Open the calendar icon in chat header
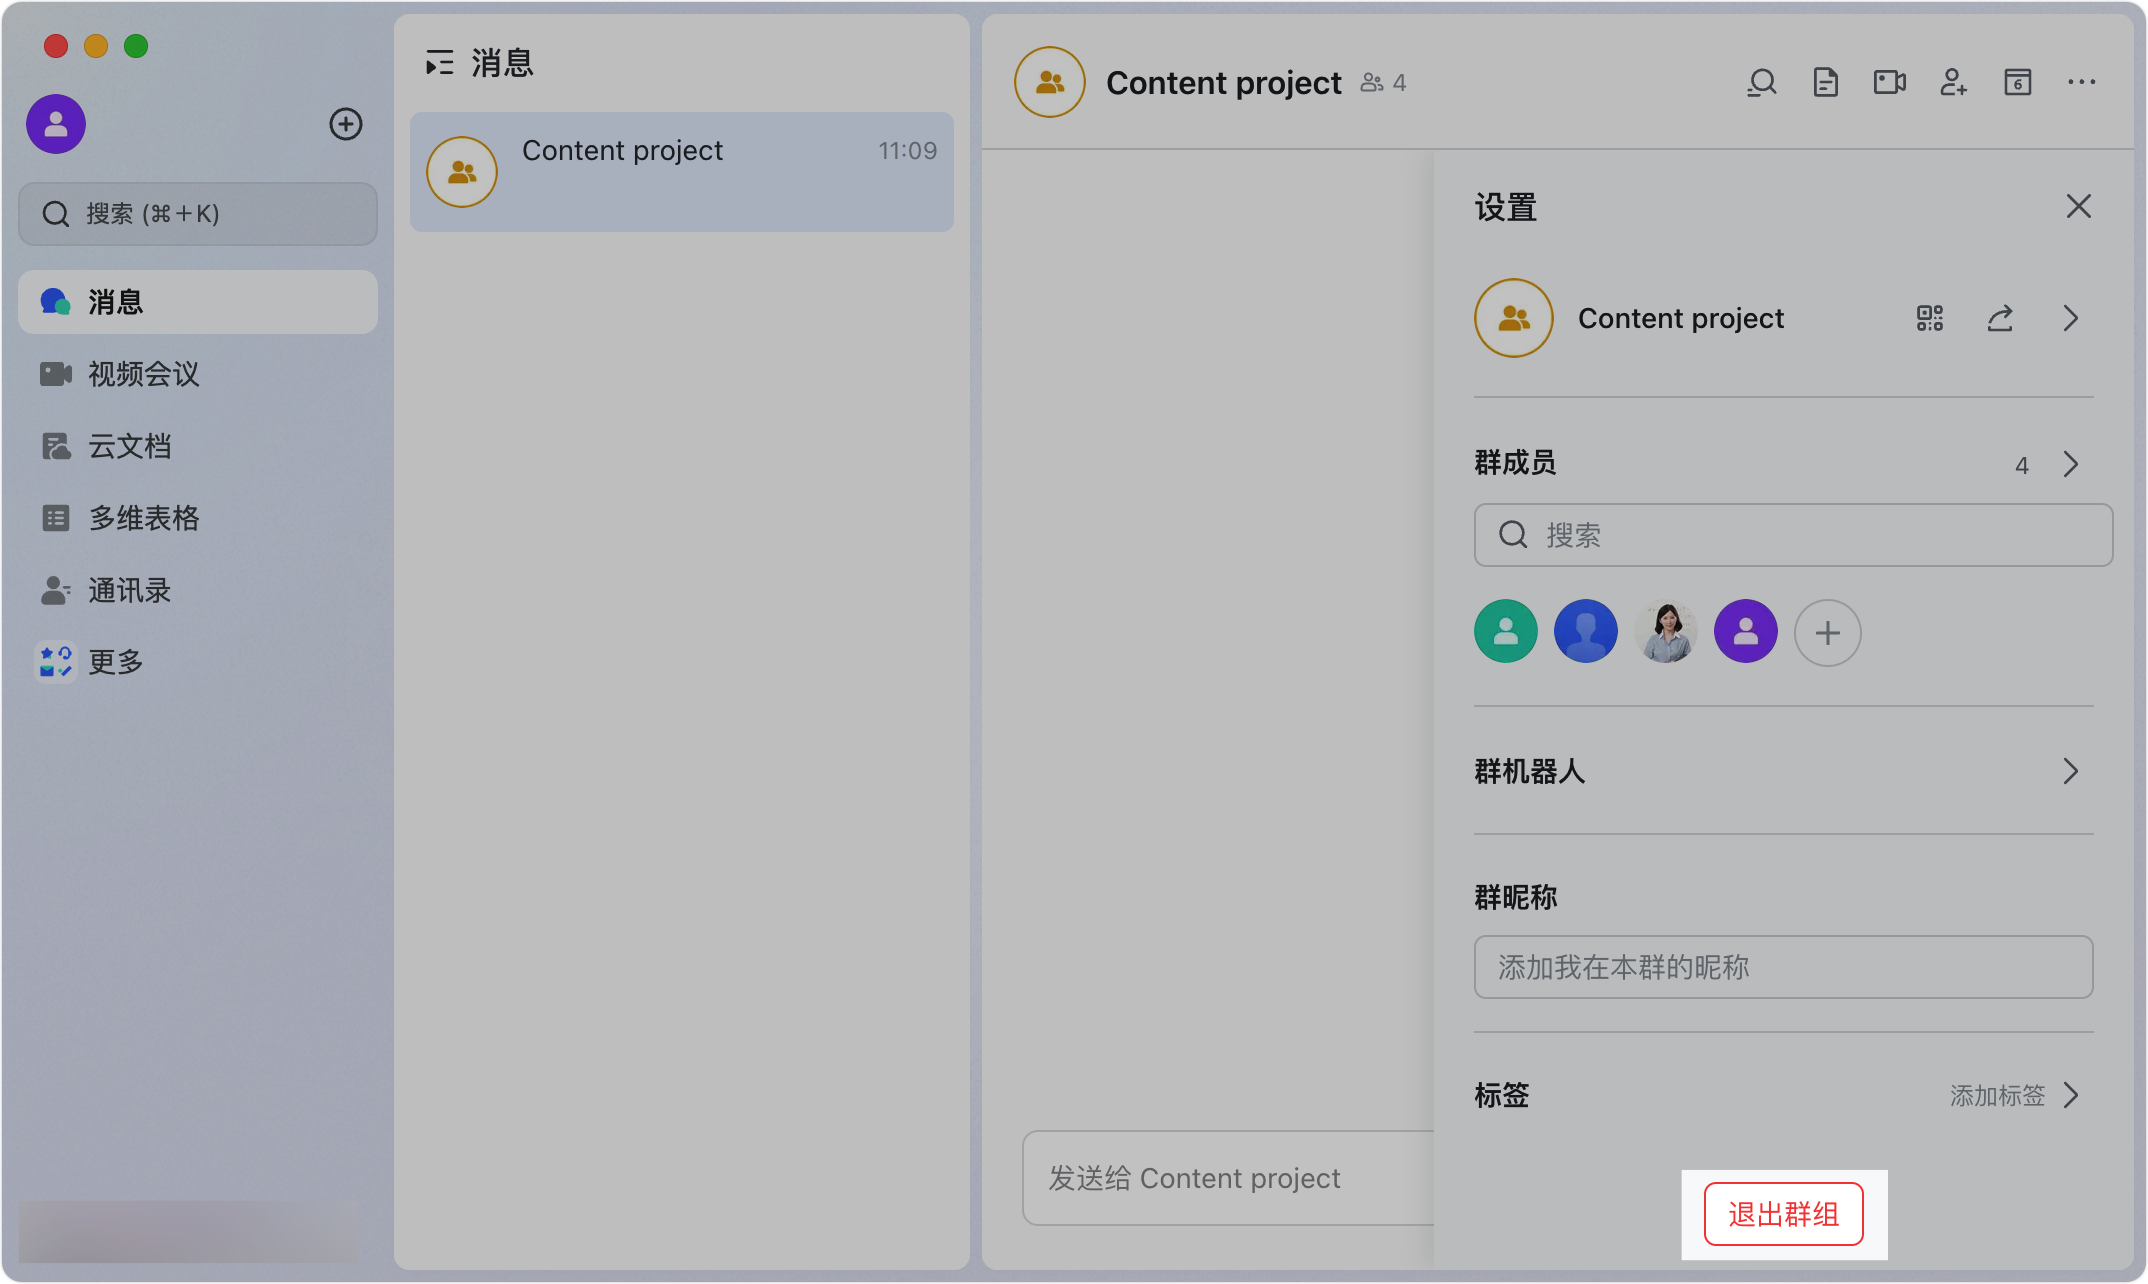Image resolution: width=2148 pixels, height=1284 pixels. [x=2018, y=82]
